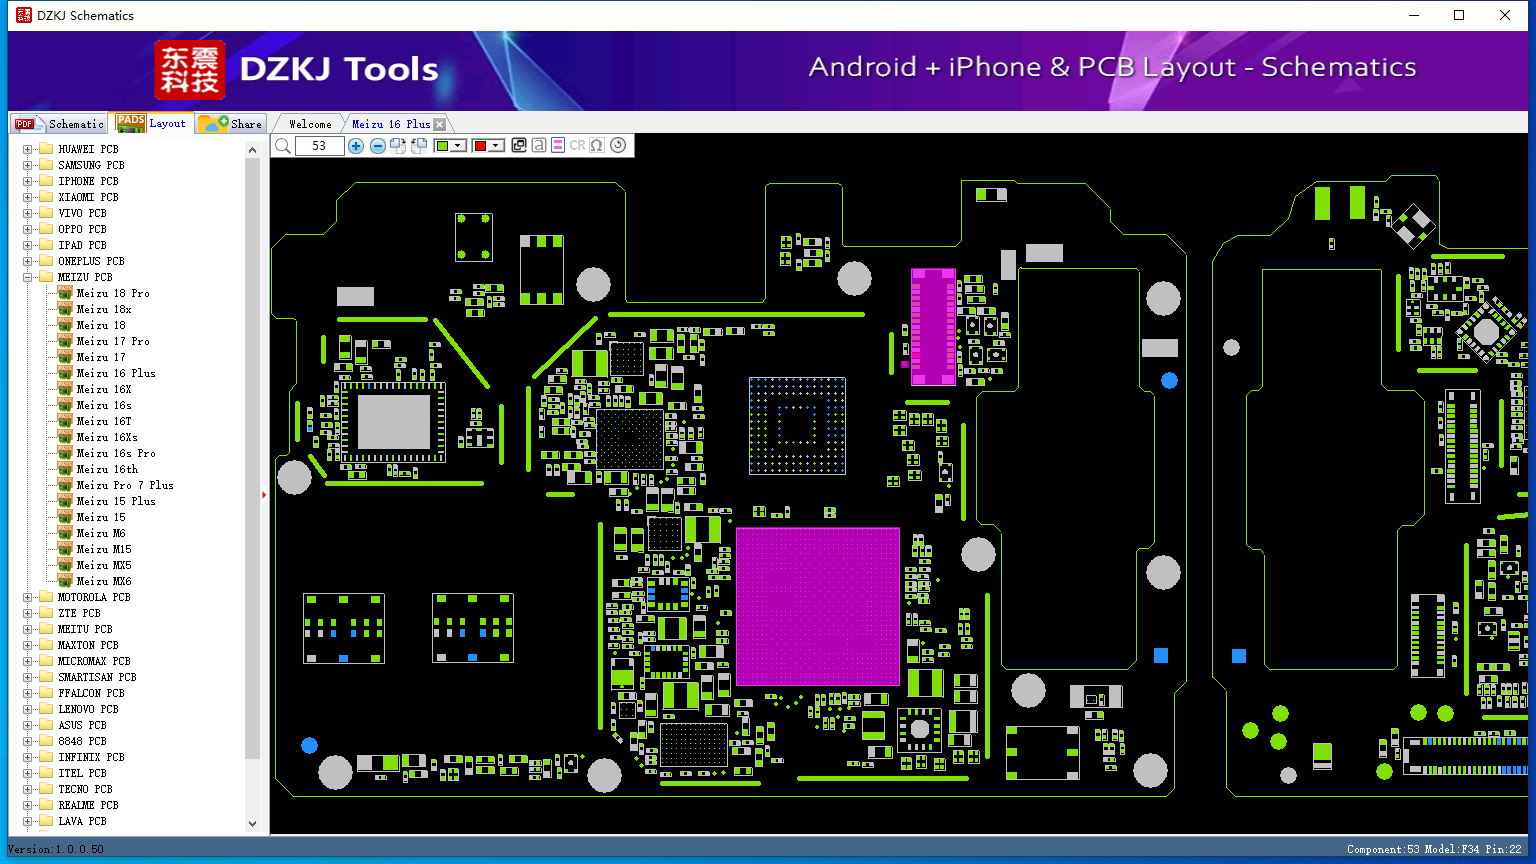Screen dimensions: 1536x864
Task: Click the rotate-right layers icon beside zoom out
Action: click(398, 146)
